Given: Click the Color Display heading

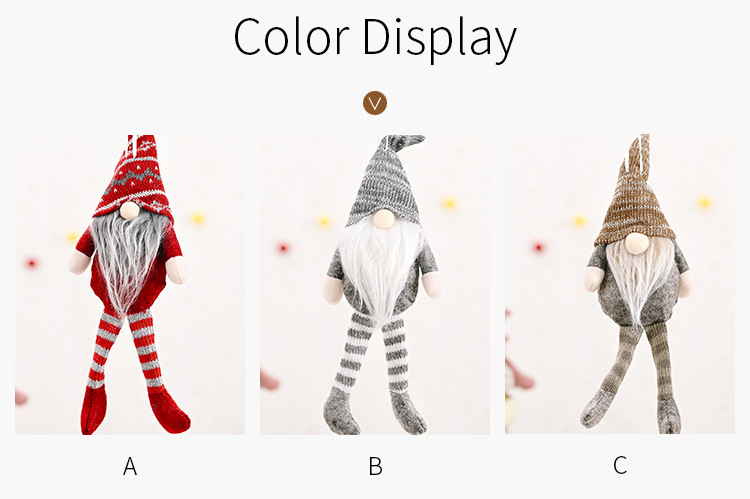Looking at the screenshot, I should click(x=375, y=39).
